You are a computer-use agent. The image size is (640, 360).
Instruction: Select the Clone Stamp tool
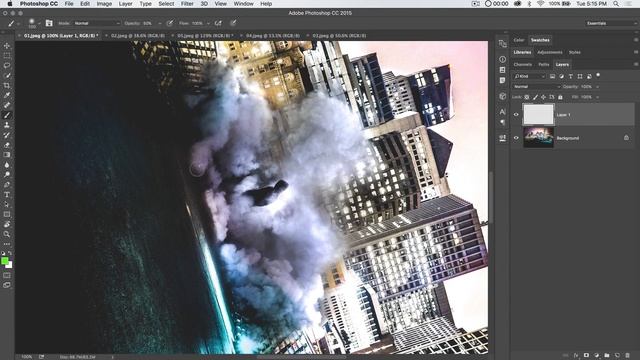(7, 125)
